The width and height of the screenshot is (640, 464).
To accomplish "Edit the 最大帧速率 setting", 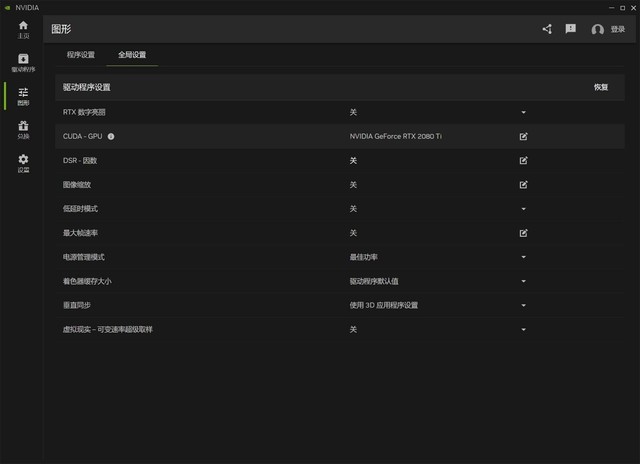I will click(523, 233).
